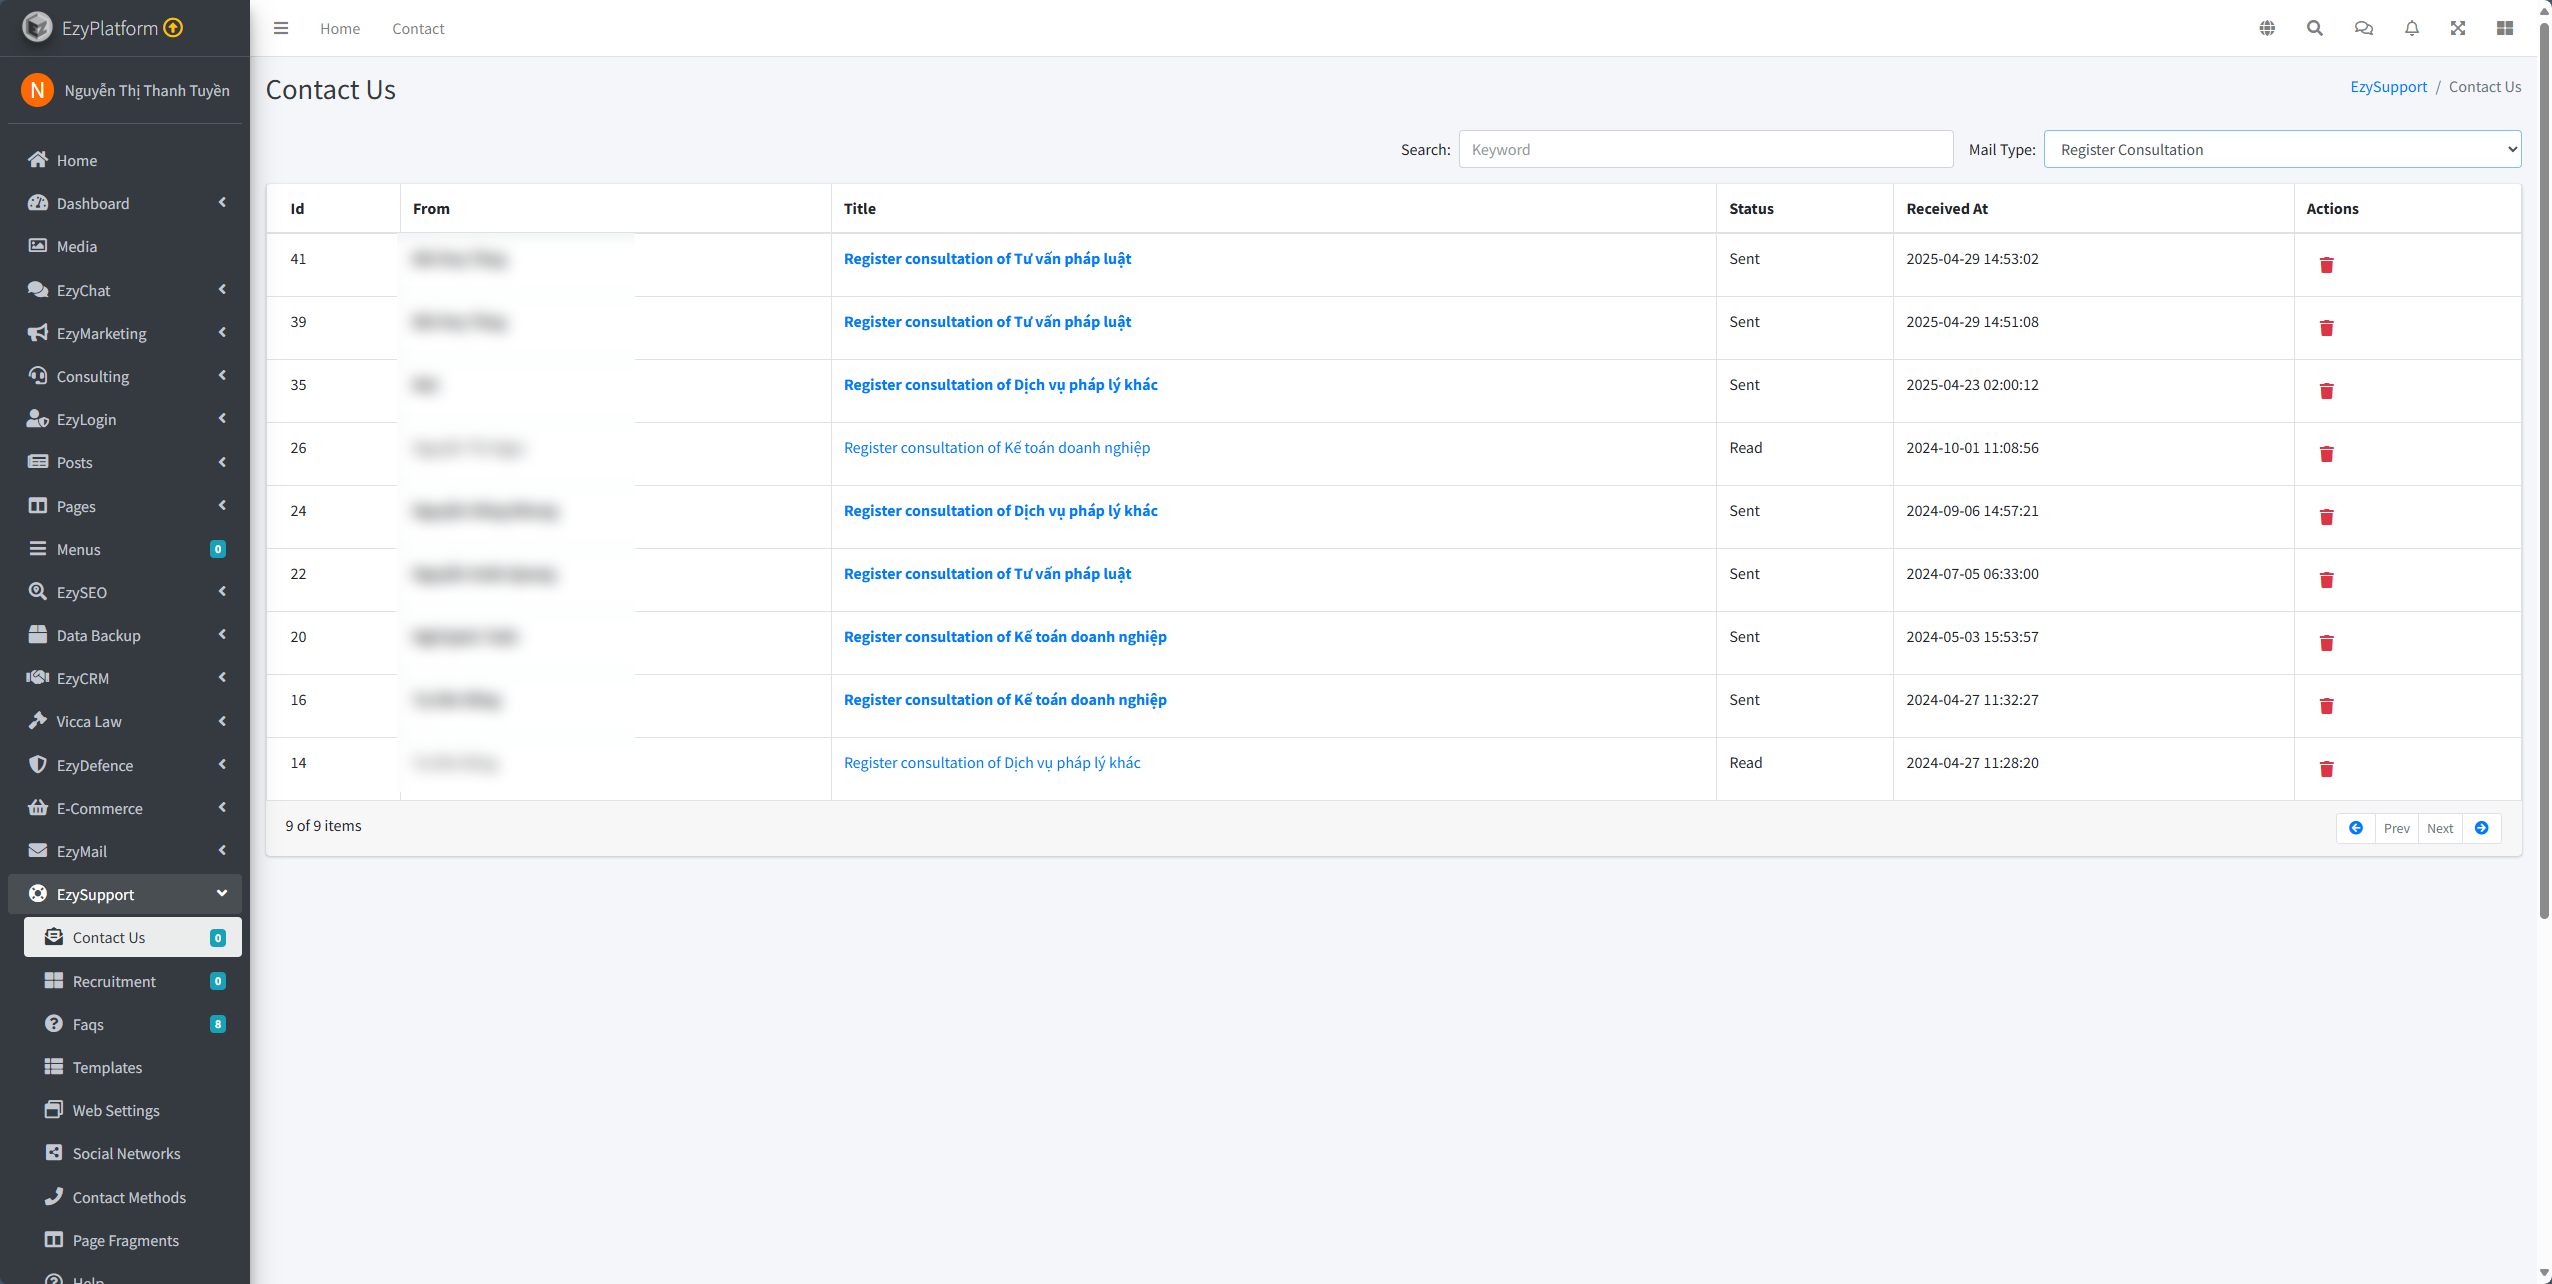This screenshot has width=2552, height=1284.
Task: Click the top bar search icon
Action: pyautogui.click(x=2315, y=28)
